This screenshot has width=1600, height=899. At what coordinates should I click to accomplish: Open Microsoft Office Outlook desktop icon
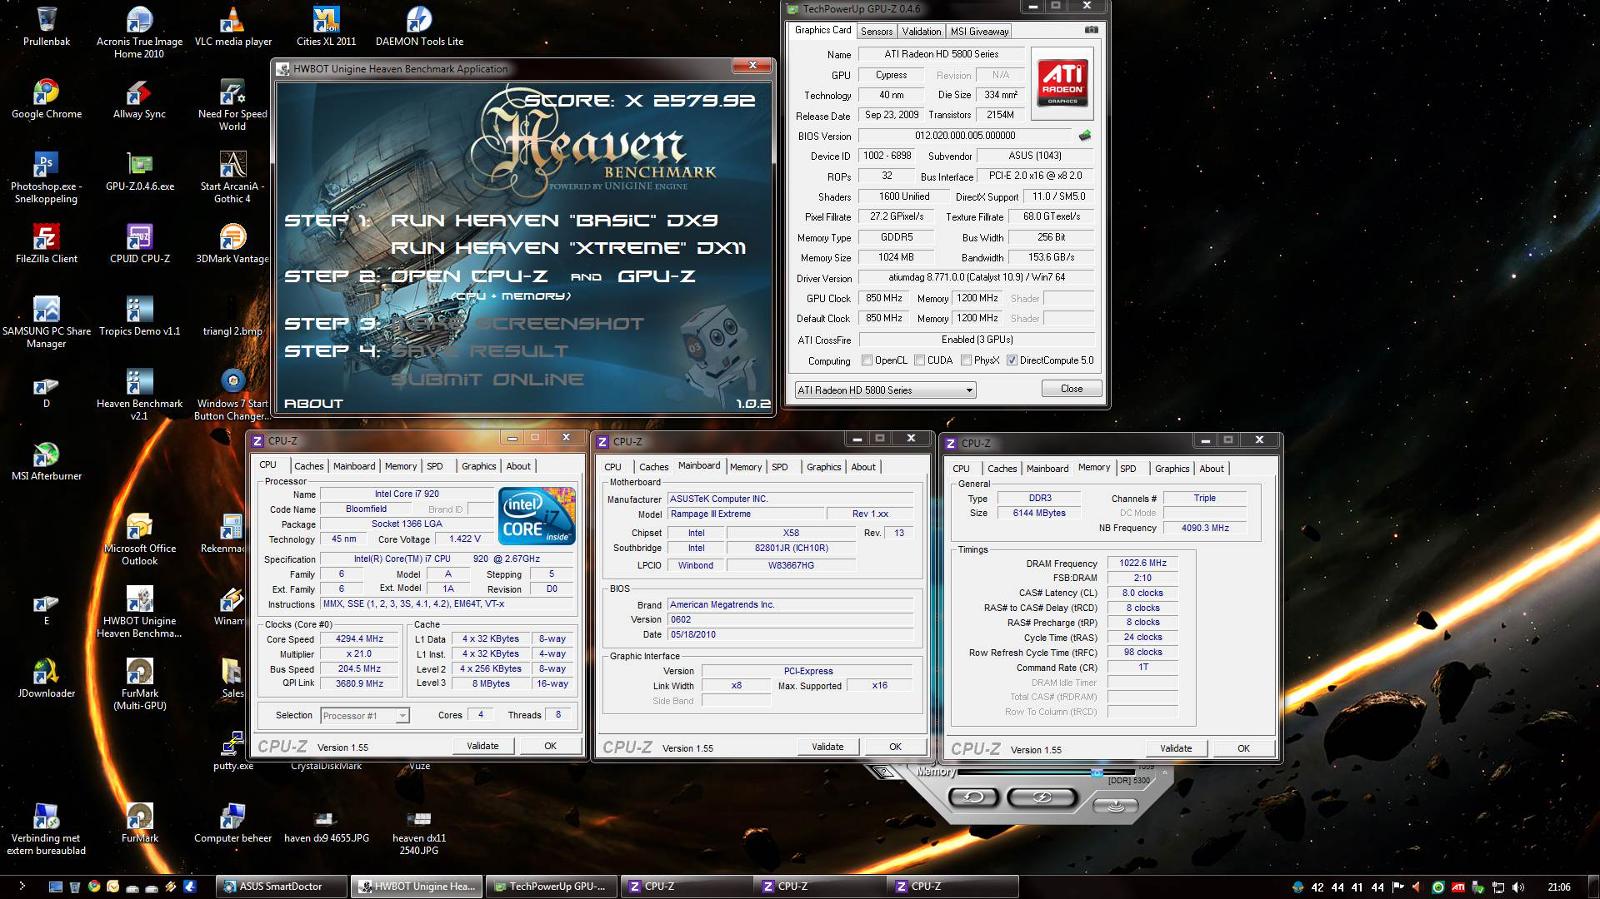[x=139, y=539]
